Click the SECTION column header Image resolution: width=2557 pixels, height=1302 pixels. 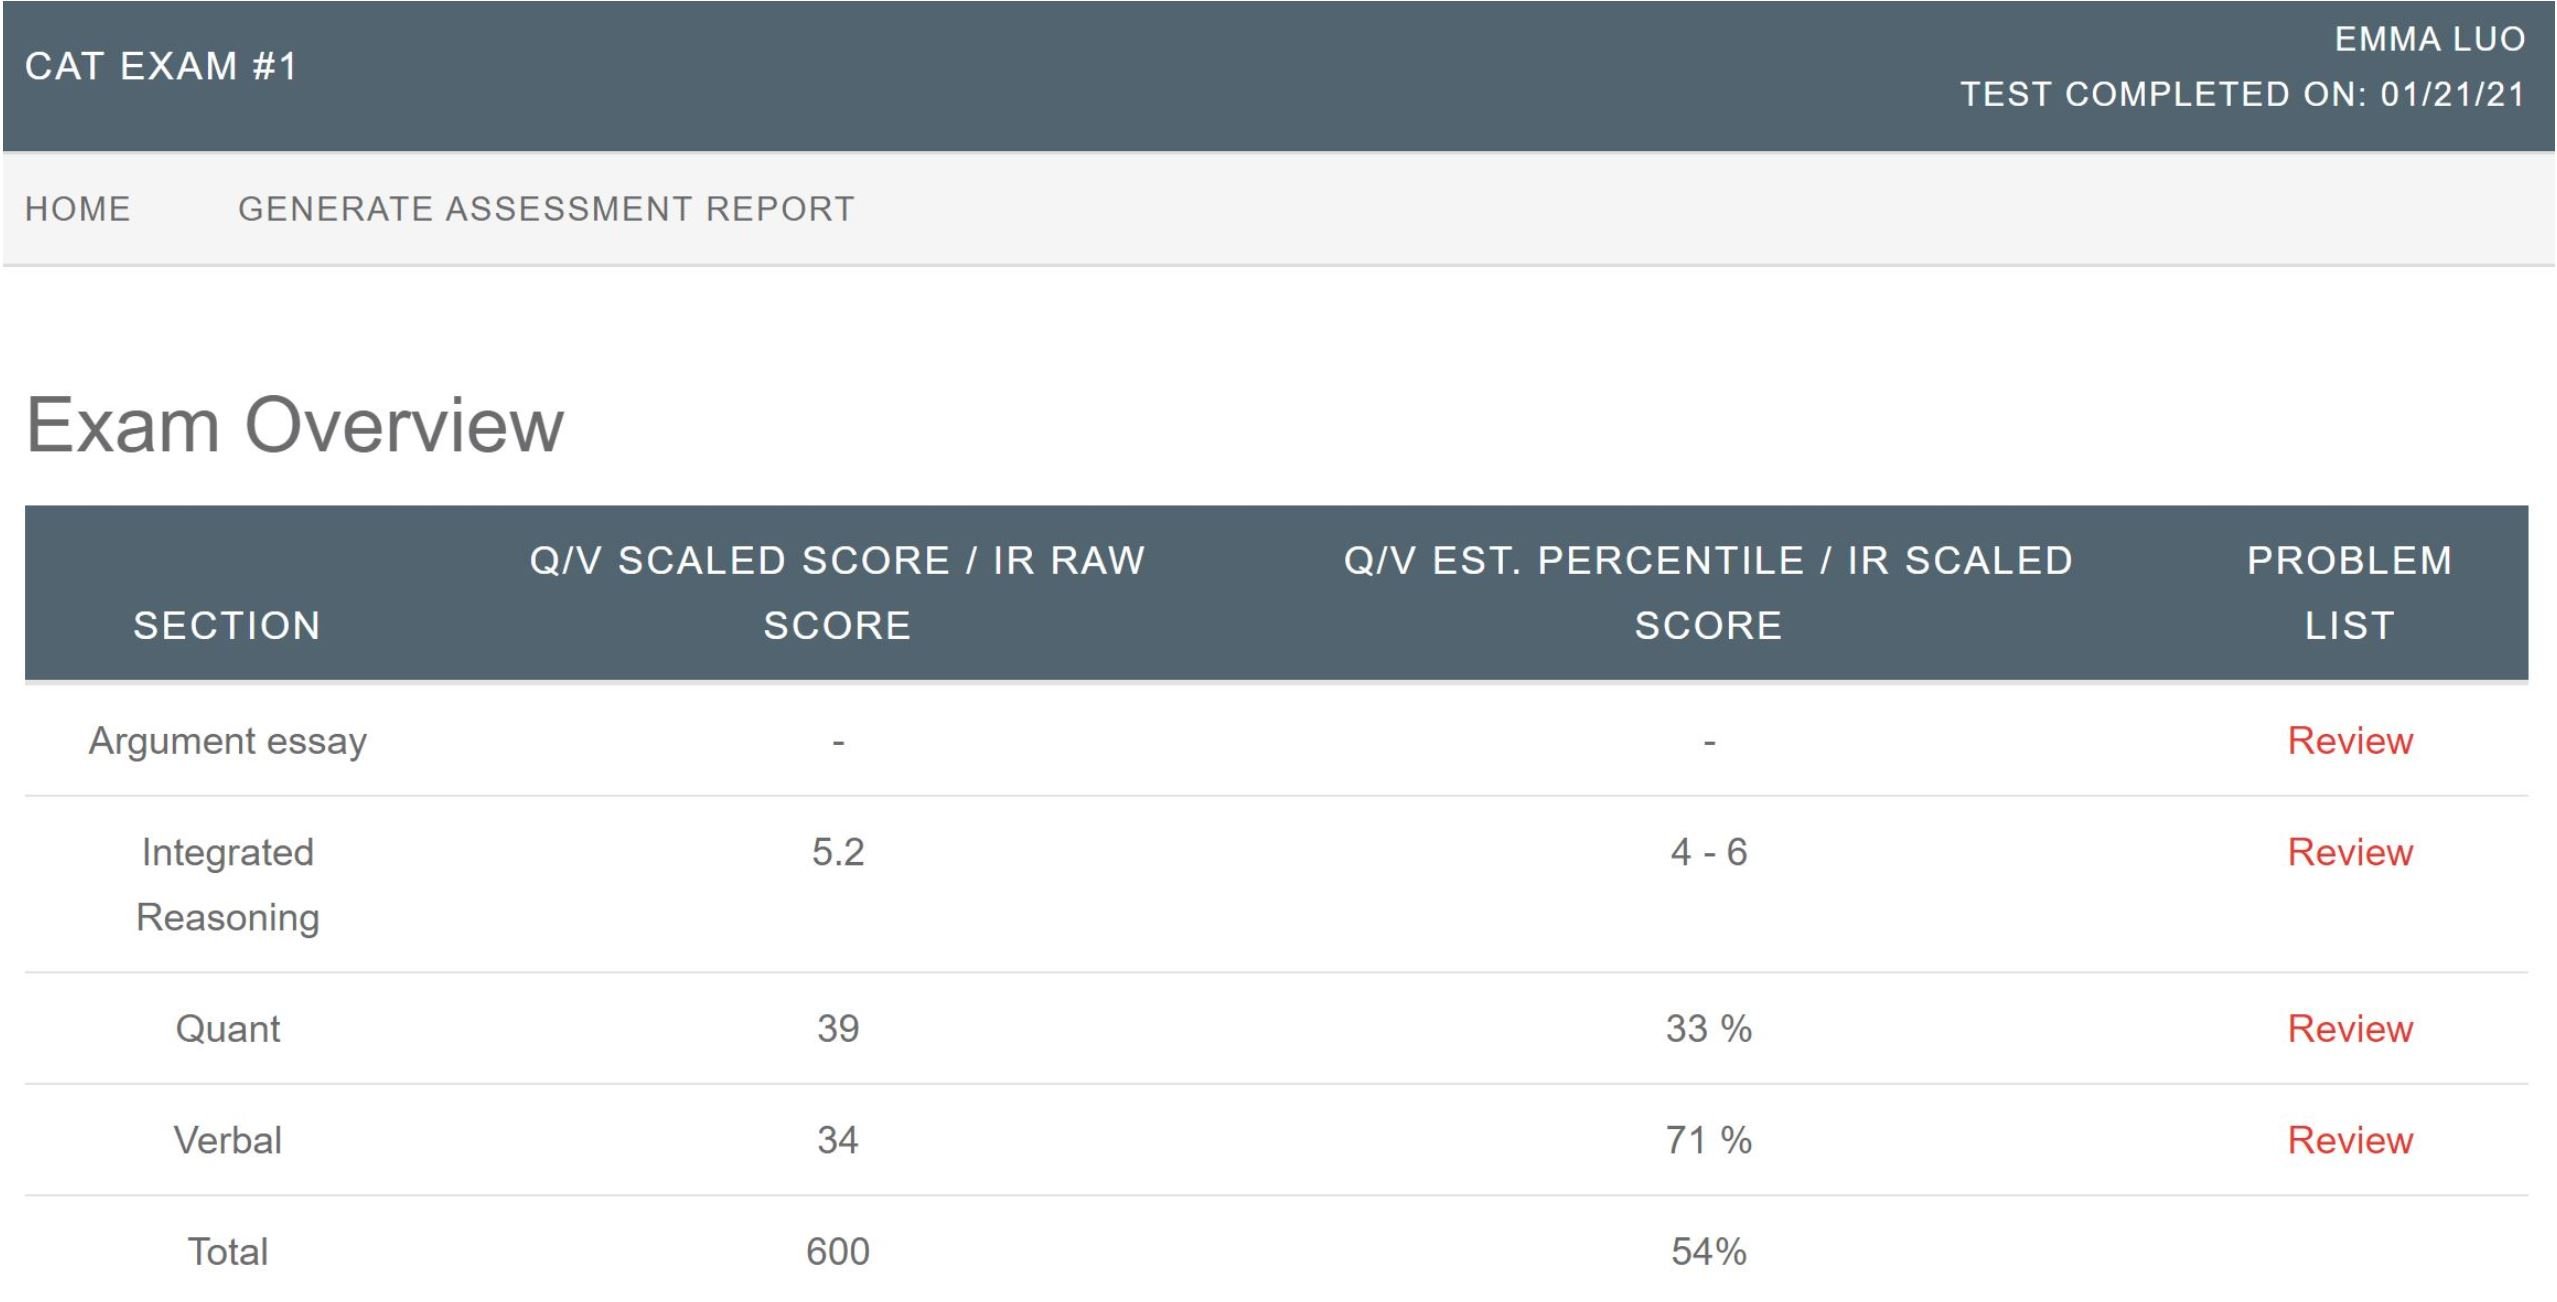(x=227, y=626)
